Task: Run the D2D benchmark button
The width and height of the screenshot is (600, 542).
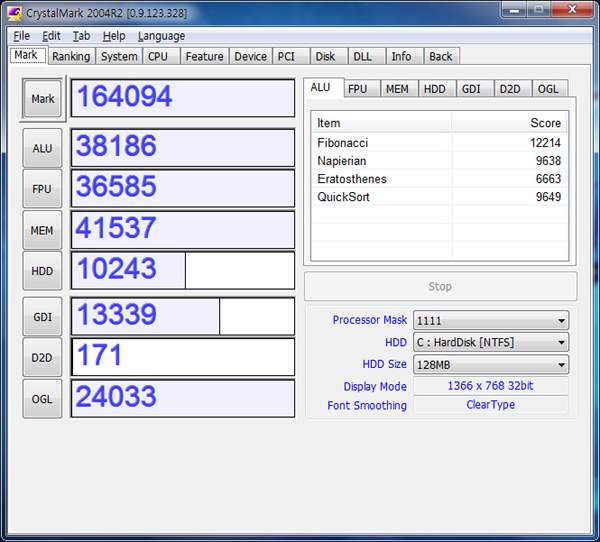Action: 42,358
